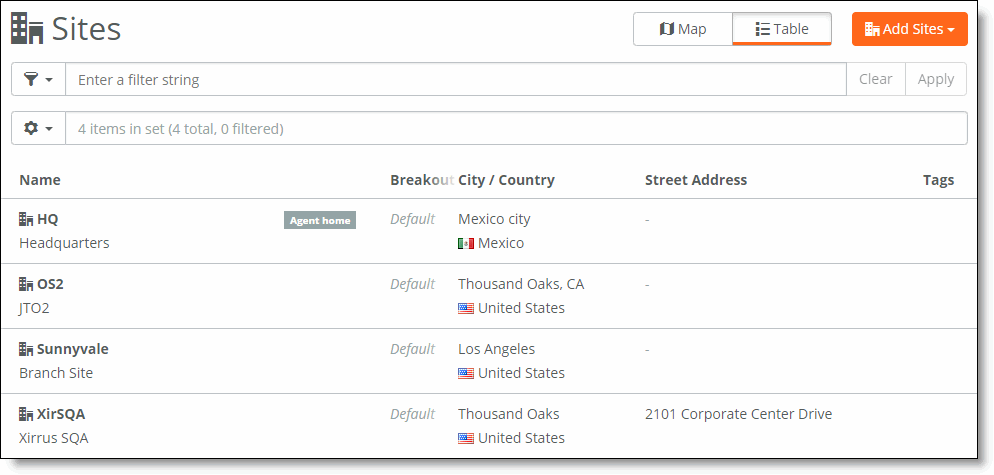Select the Table view tab
994x475 pixels.
[782, 29]
